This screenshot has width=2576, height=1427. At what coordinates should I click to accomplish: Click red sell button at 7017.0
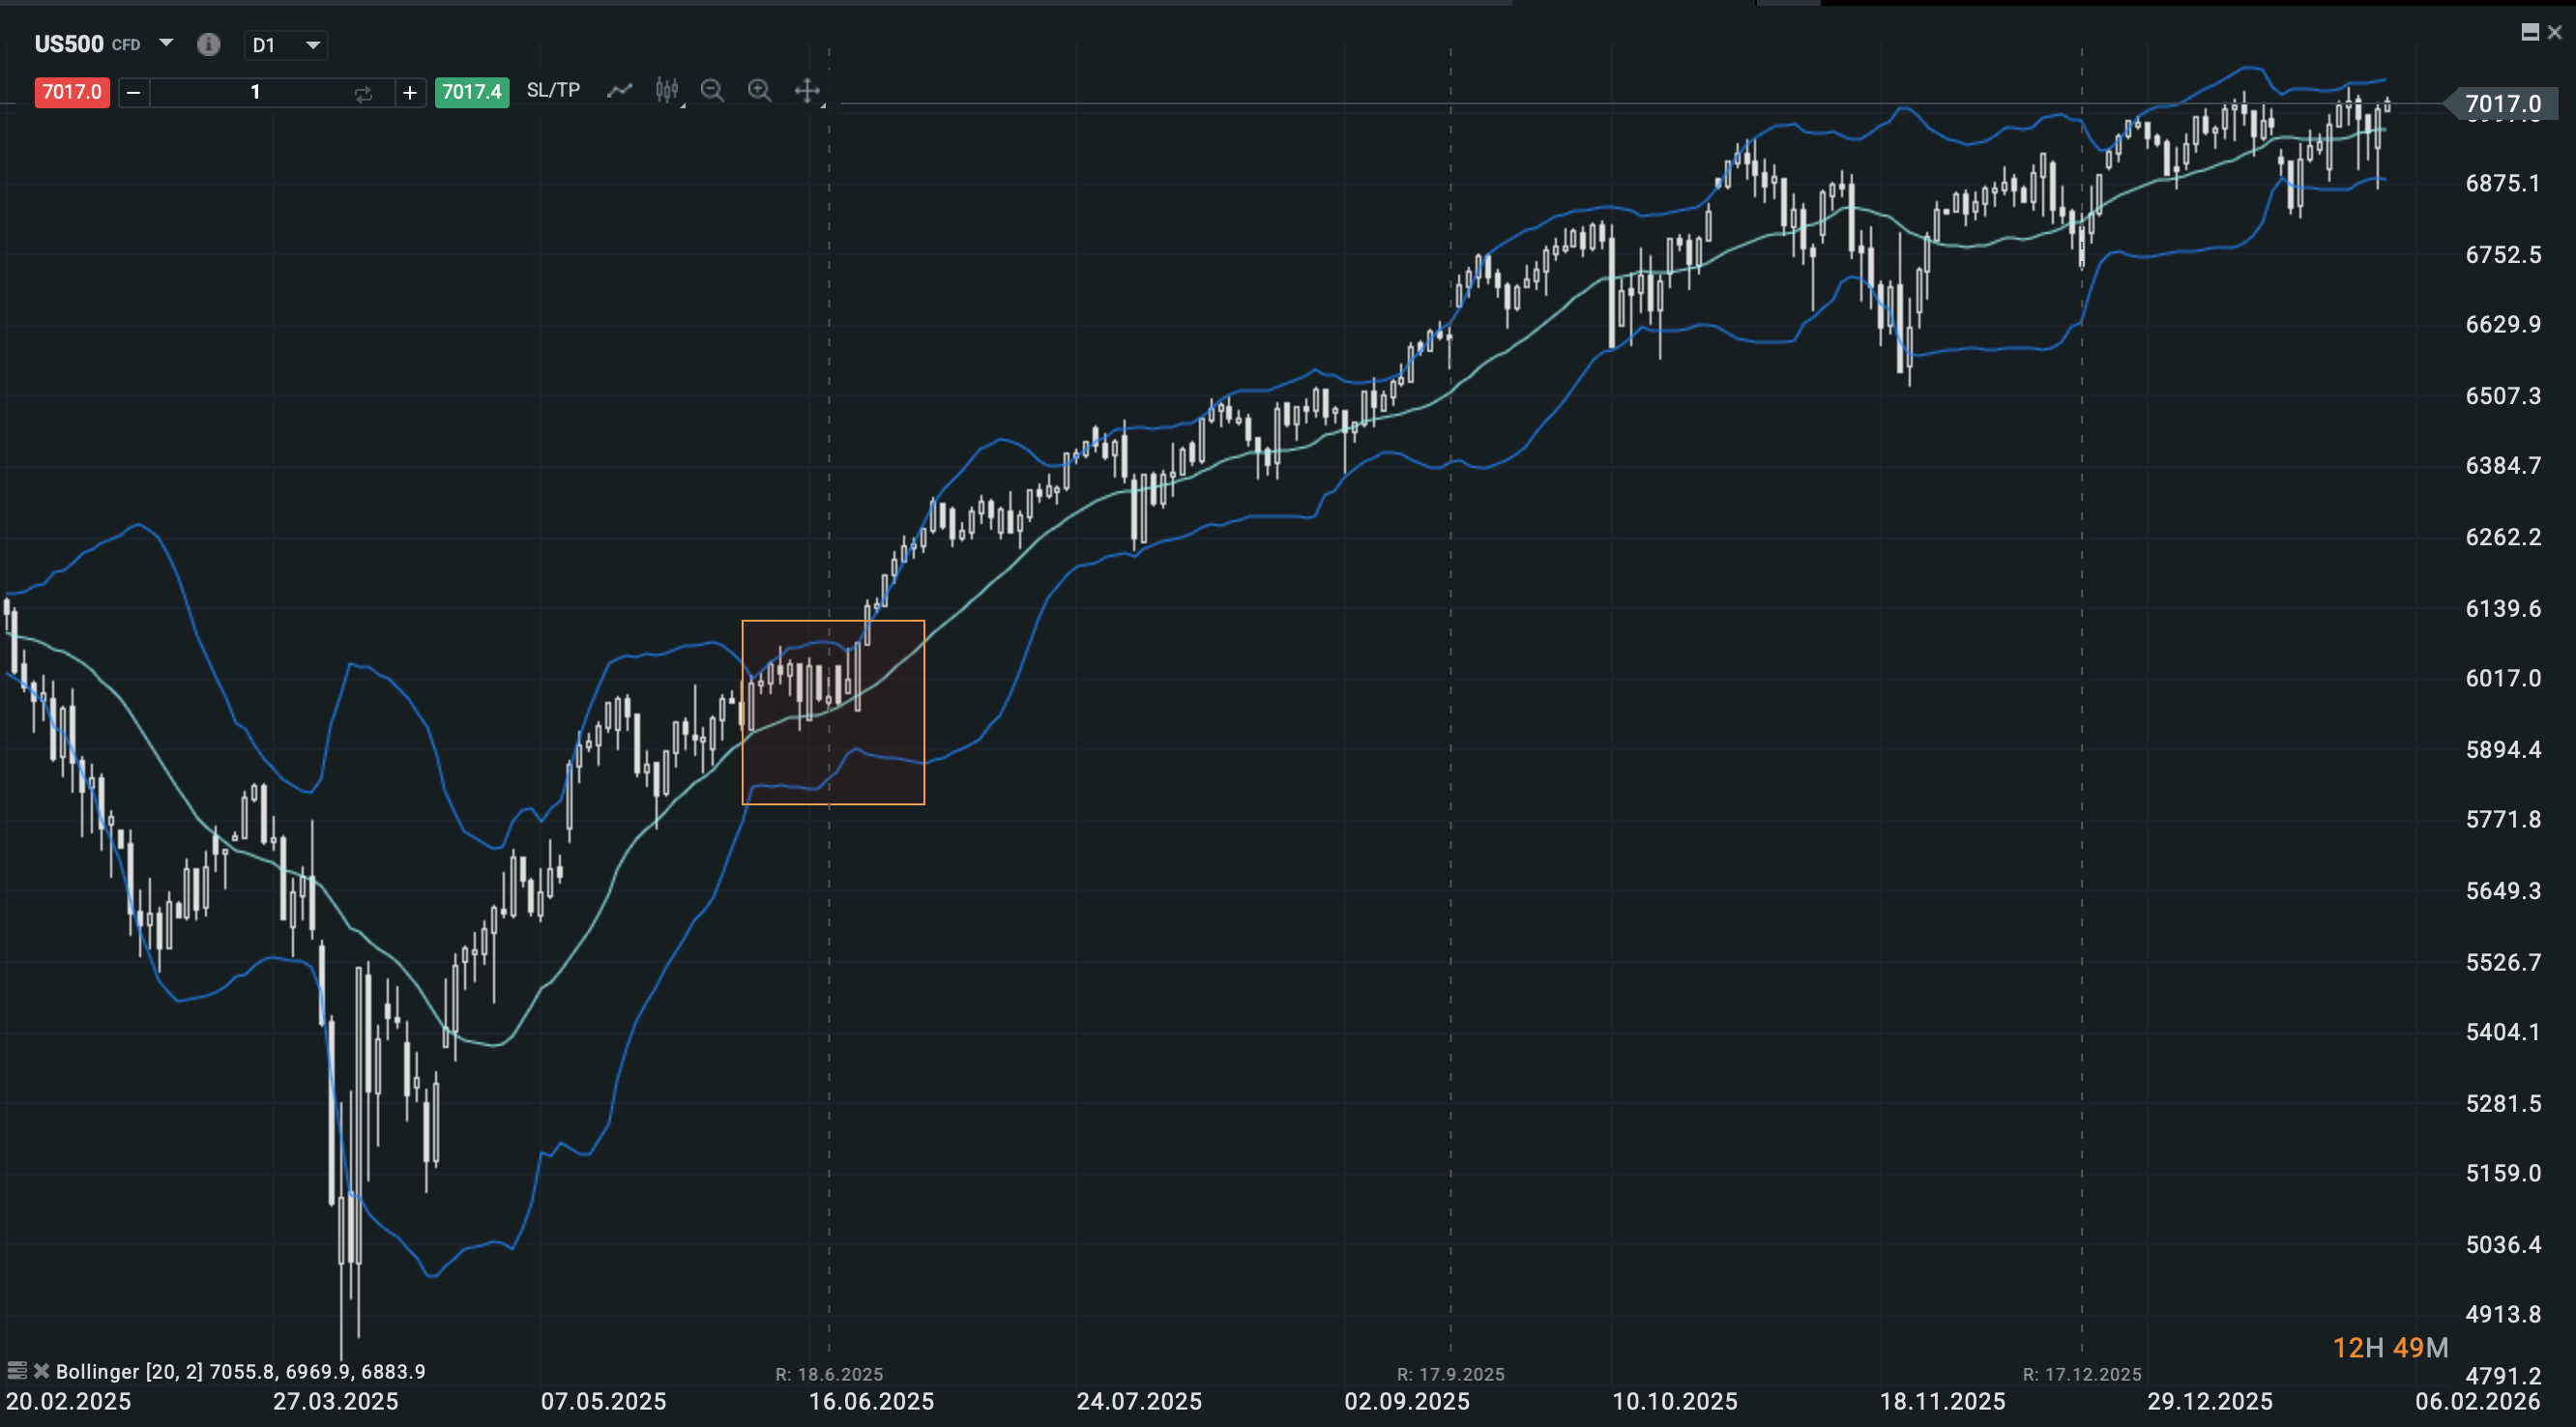(72, 92)
